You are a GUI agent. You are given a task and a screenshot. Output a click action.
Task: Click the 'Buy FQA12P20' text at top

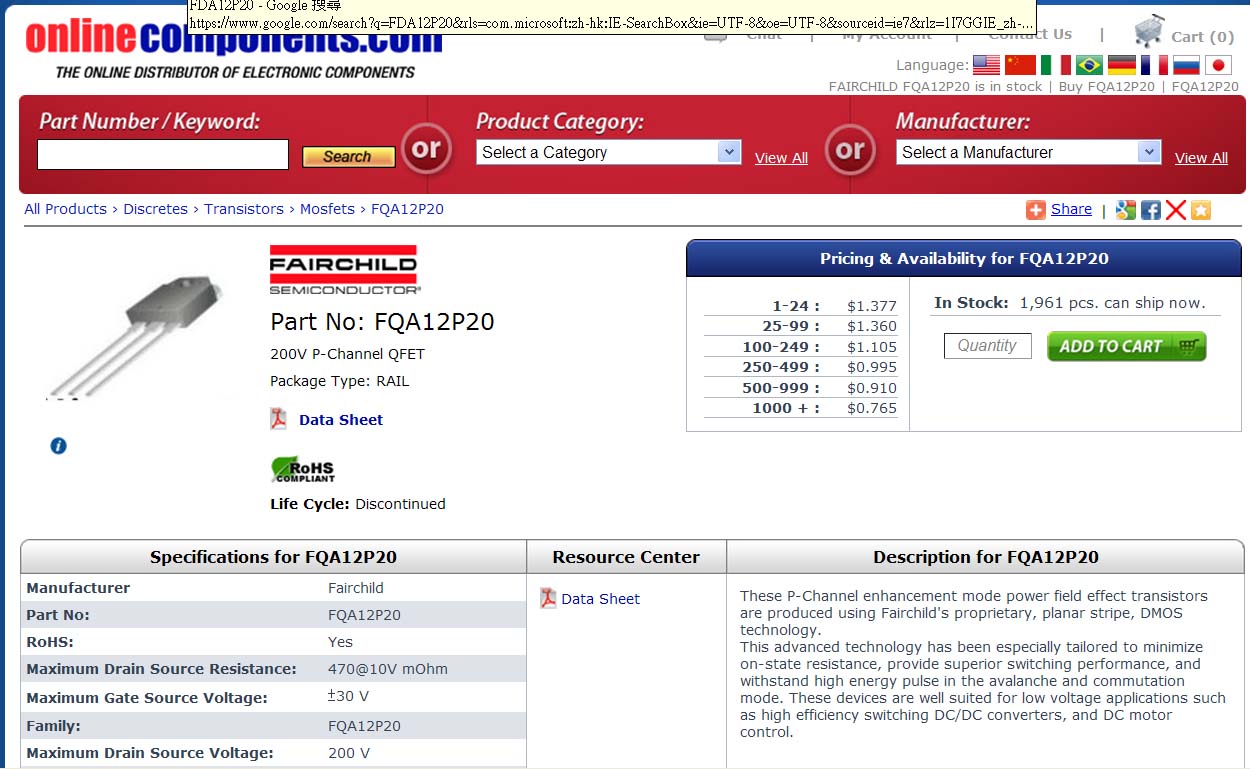[1106, 86]
